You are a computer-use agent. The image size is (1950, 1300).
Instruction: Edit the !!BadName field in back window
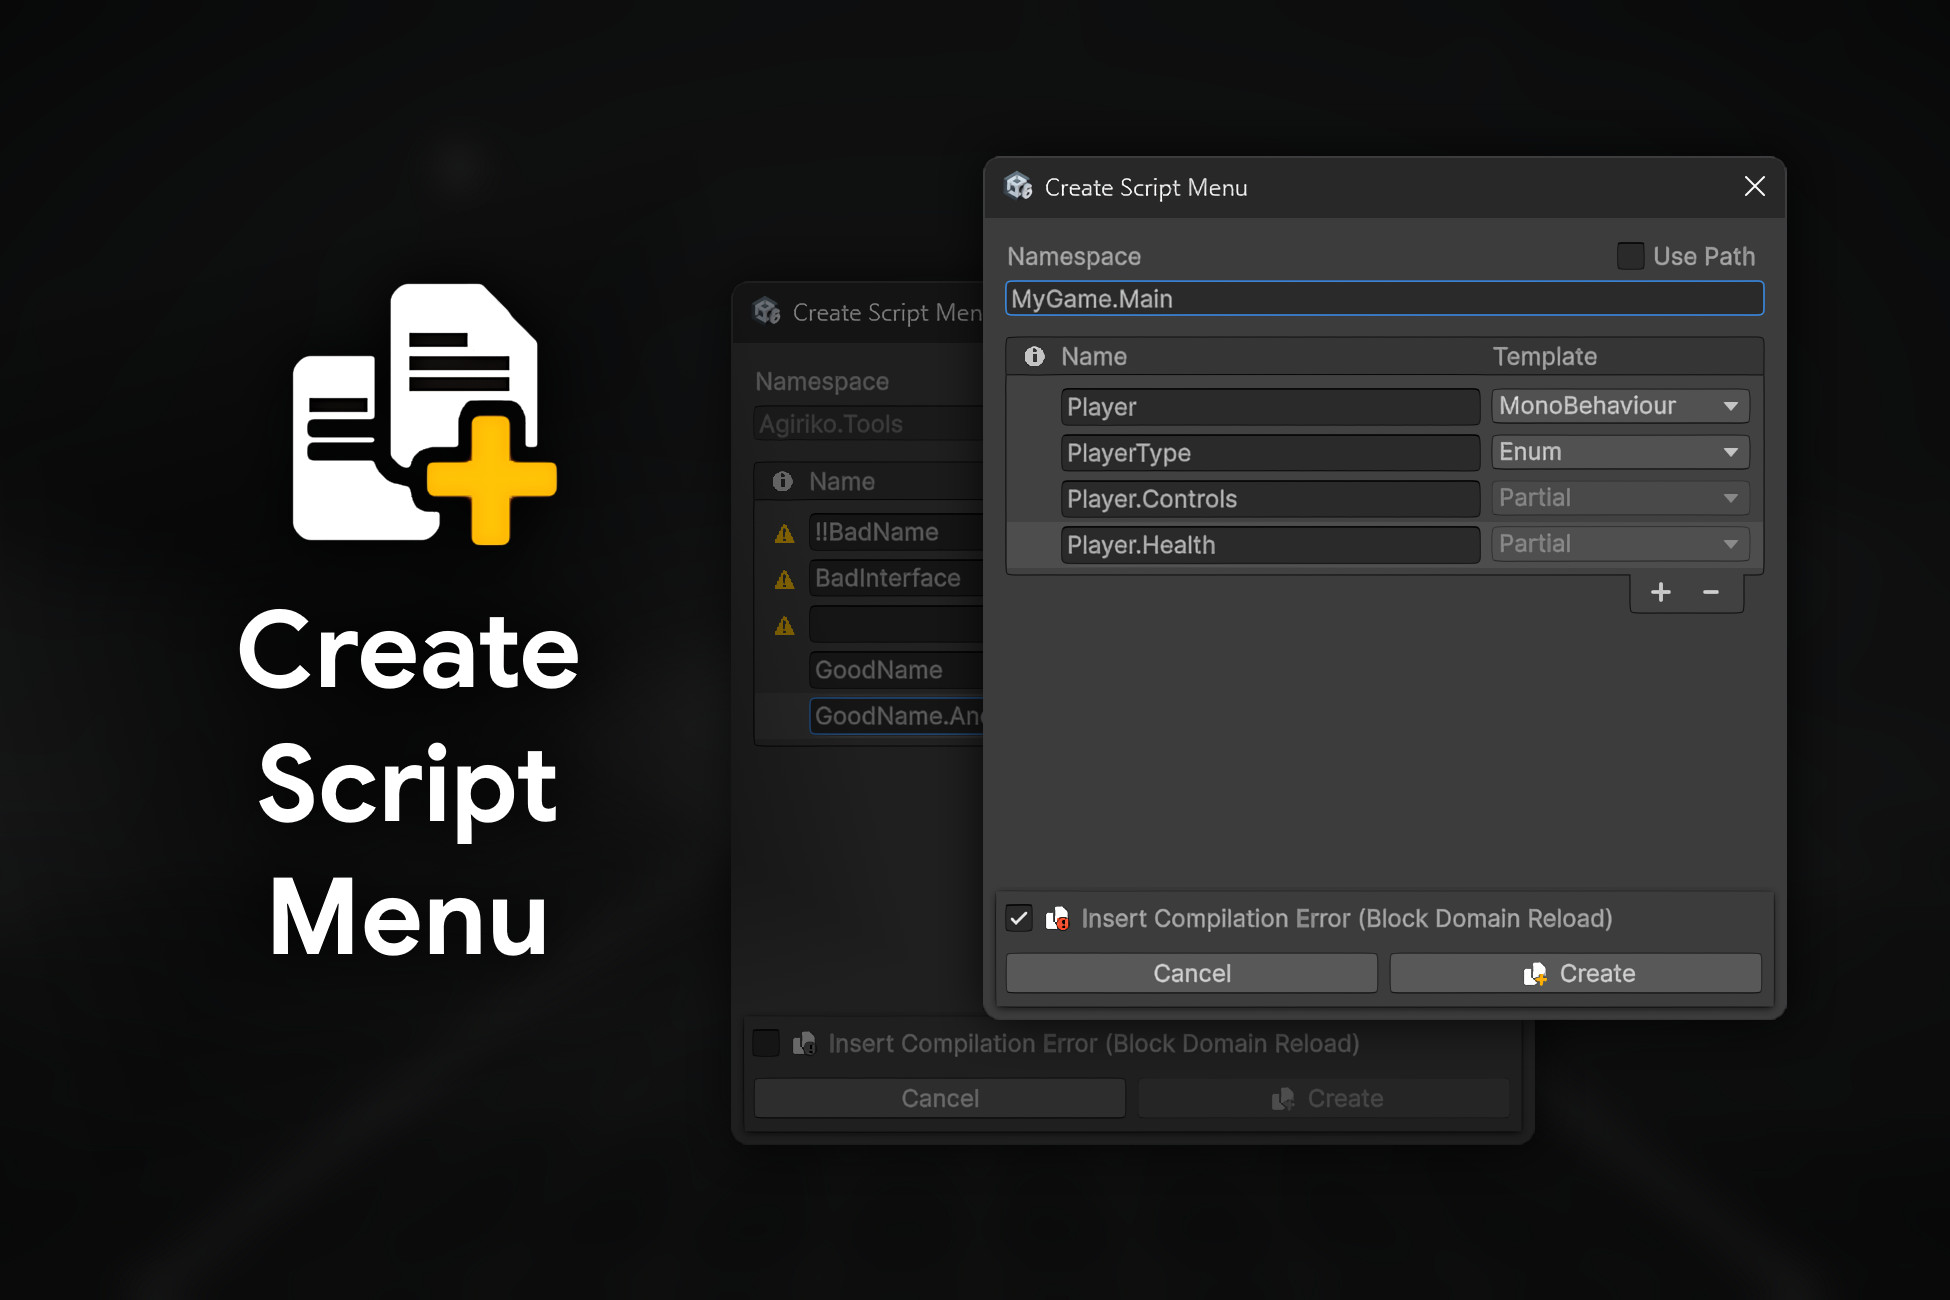coord(897,532)
